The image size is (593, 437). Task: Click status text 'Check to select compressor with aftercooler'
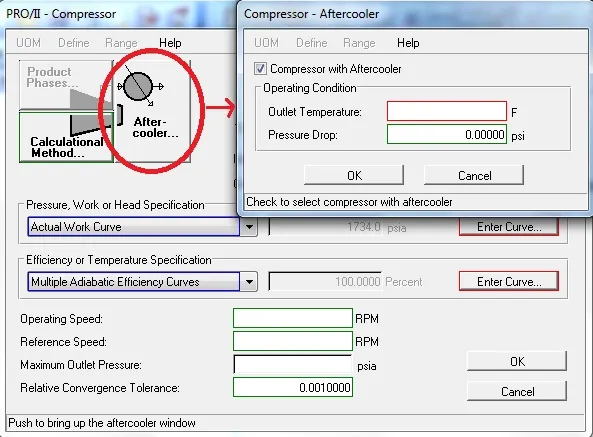point(349,202)
